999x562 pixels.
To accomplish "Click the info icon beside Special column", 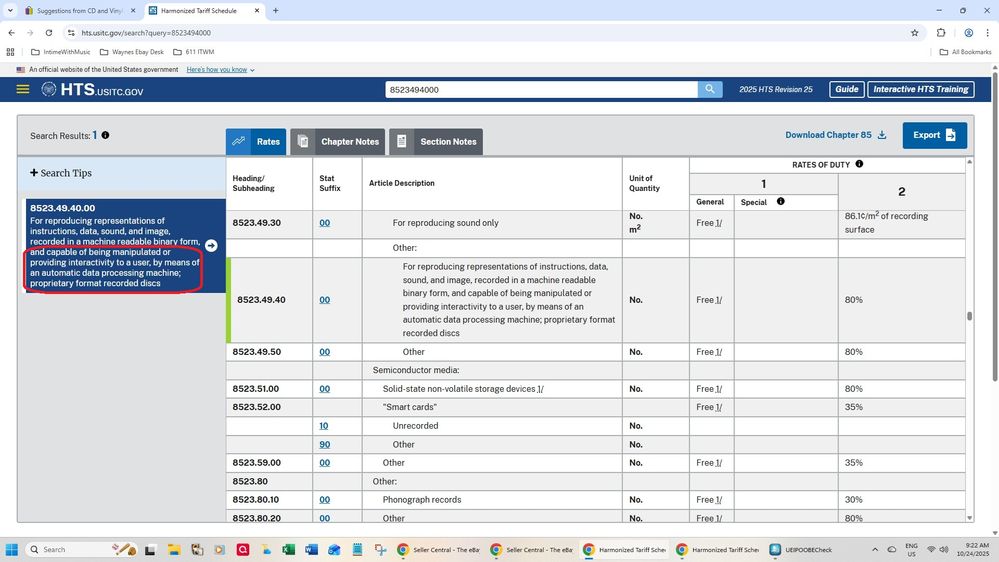I will [x=781, y=202].
